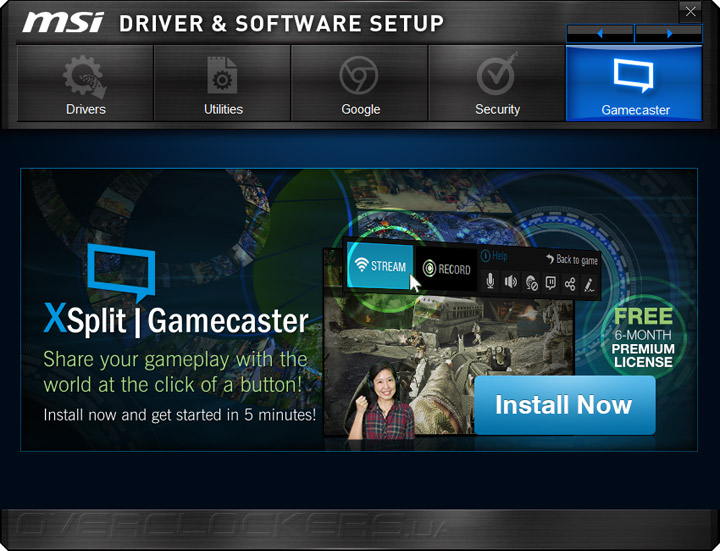Go to the Security tab

[x=497, y=83]
